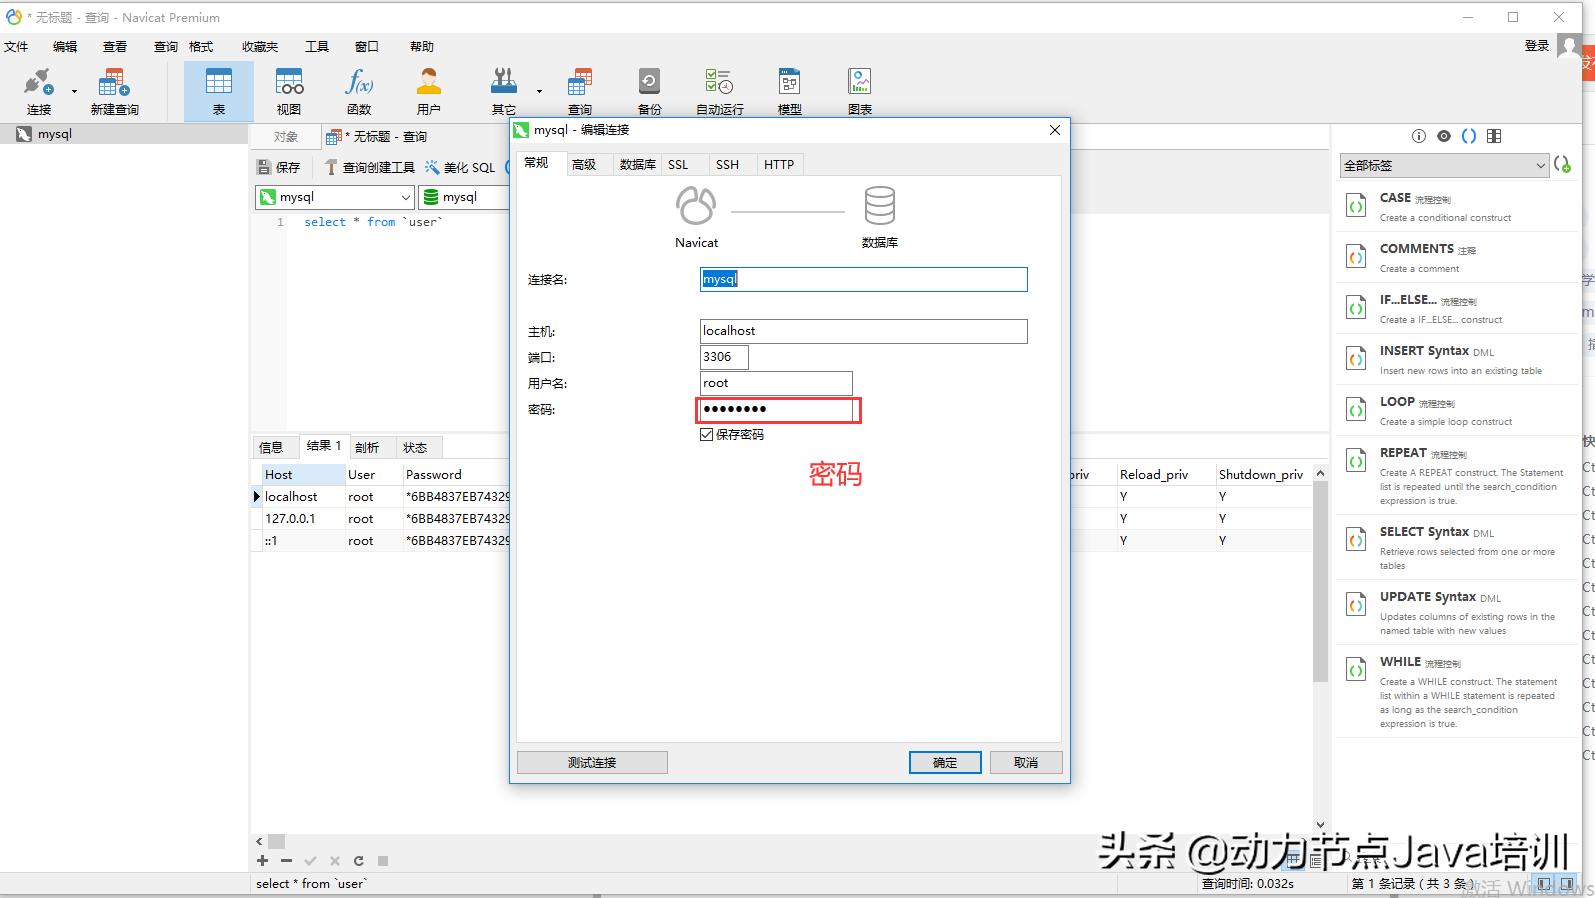Open the User toolbar icon

pyautogui.click(x=429, y=91)
